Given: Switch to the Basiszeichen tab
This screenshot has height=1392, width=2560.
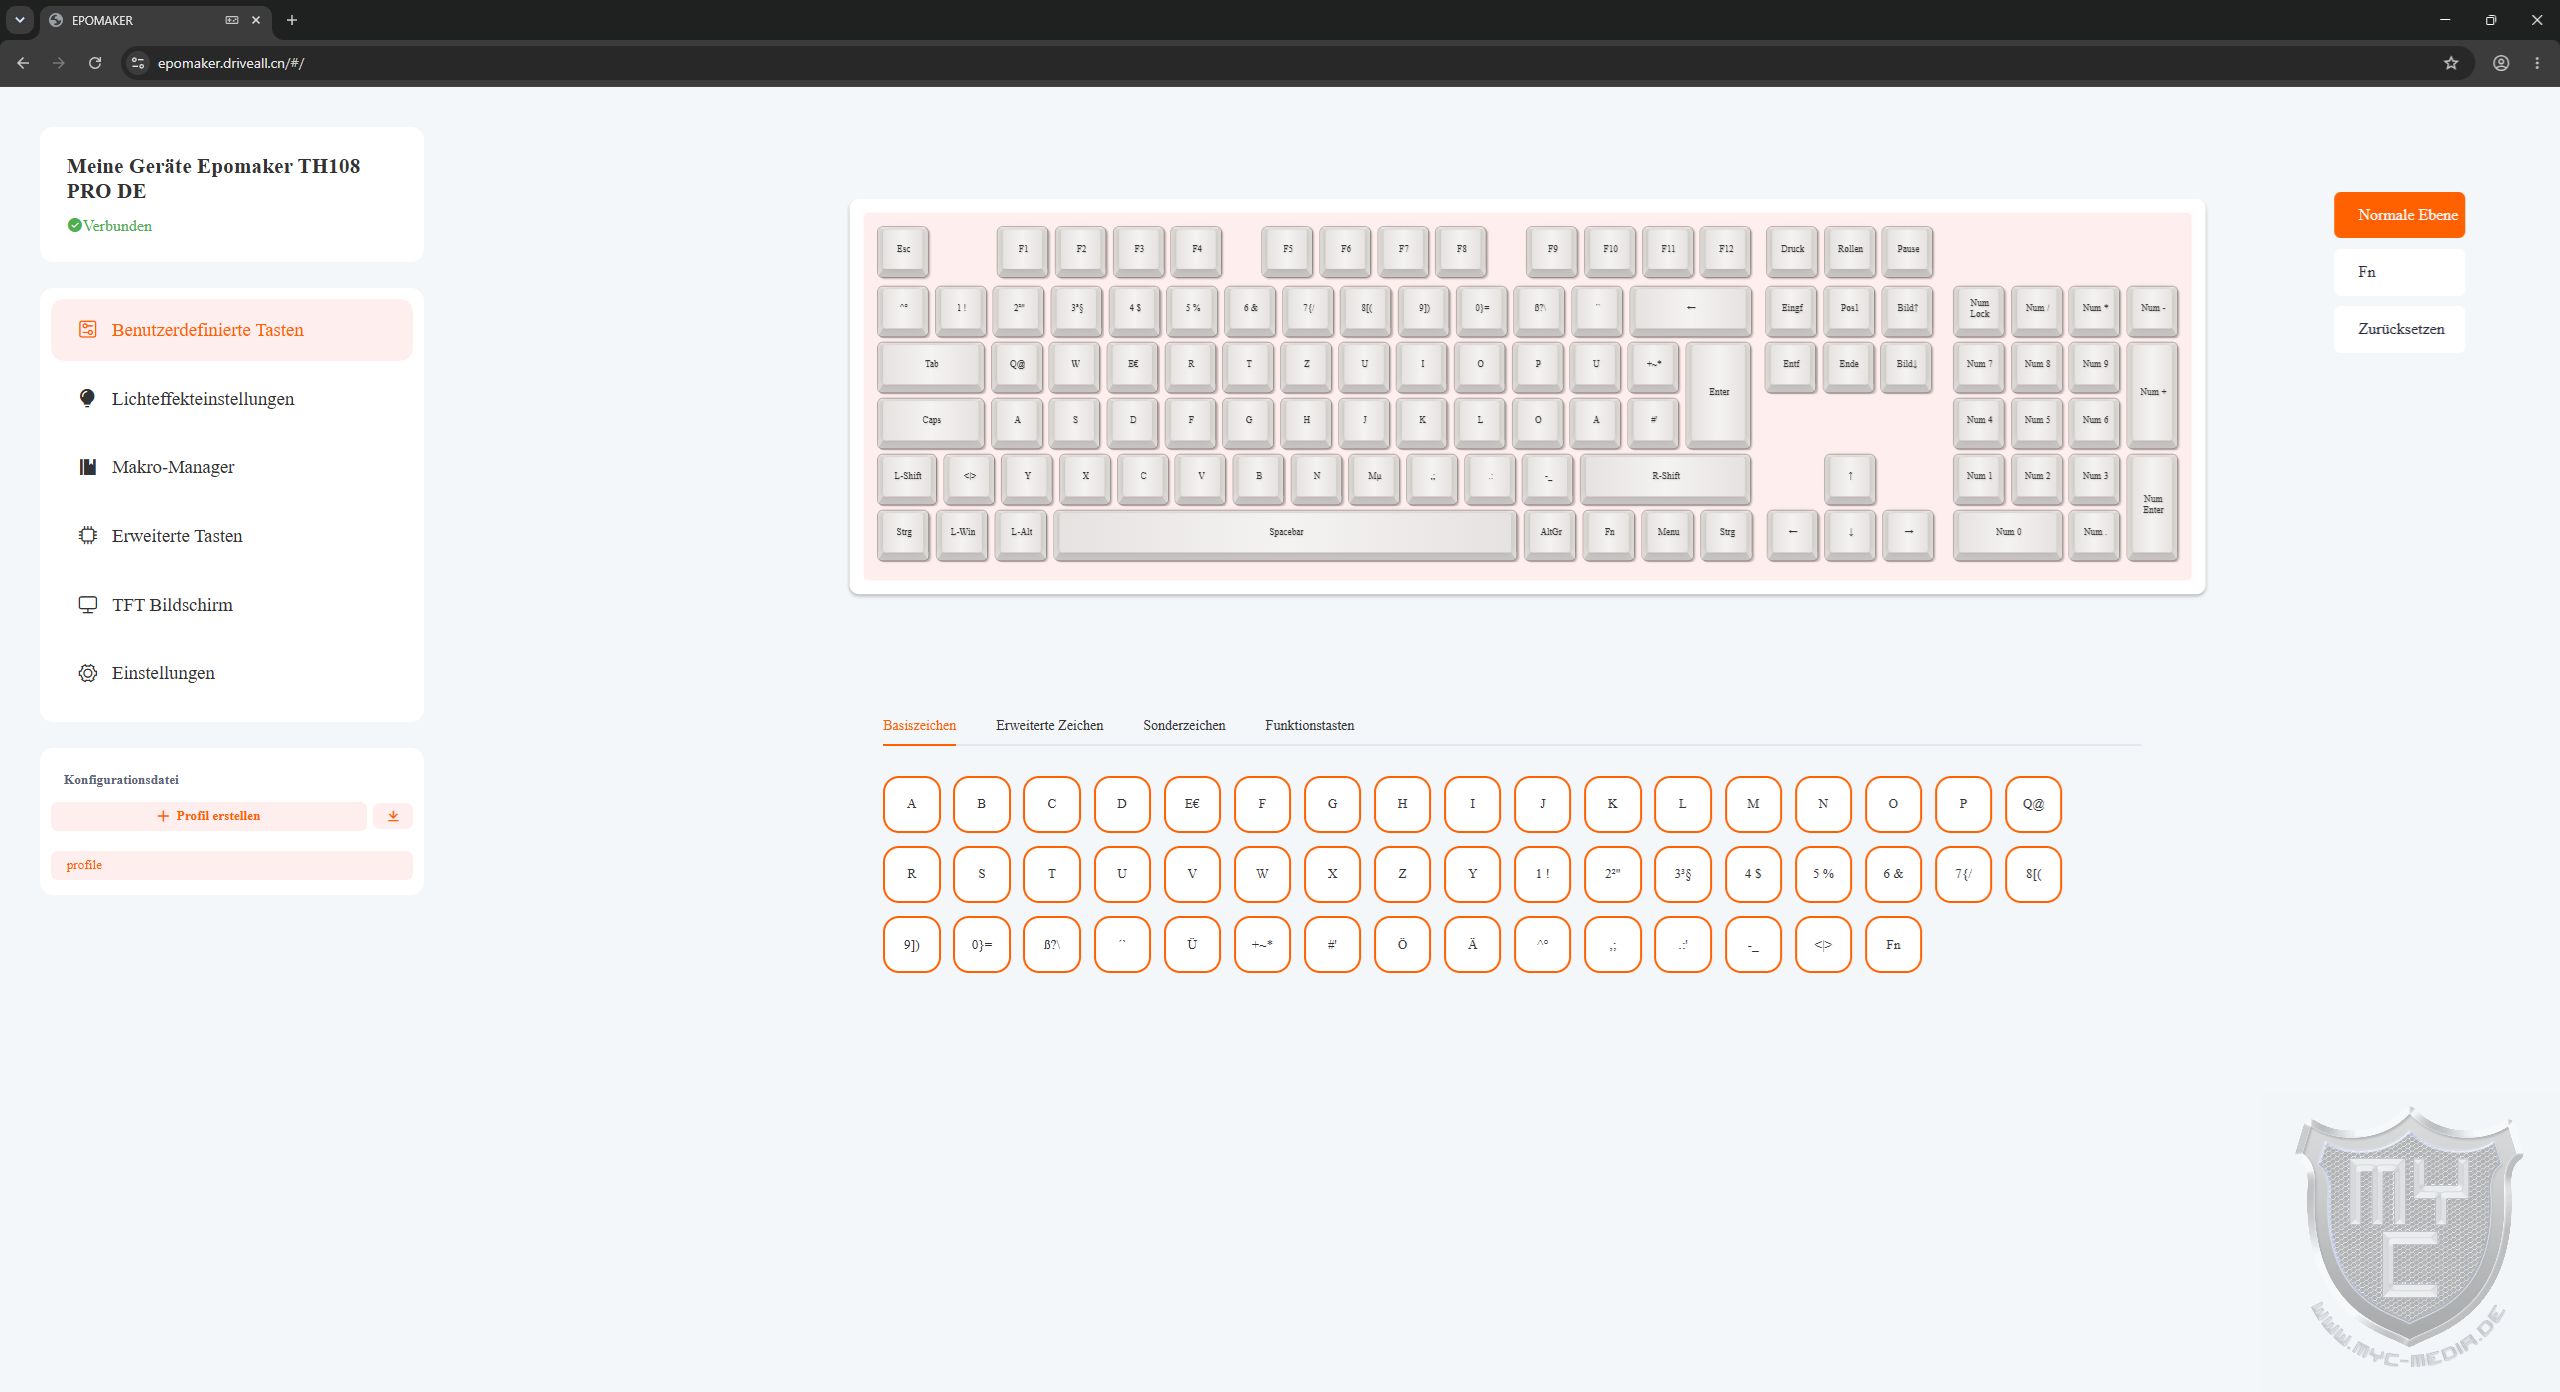Looking at the screenshot, I should coord(919,725).
